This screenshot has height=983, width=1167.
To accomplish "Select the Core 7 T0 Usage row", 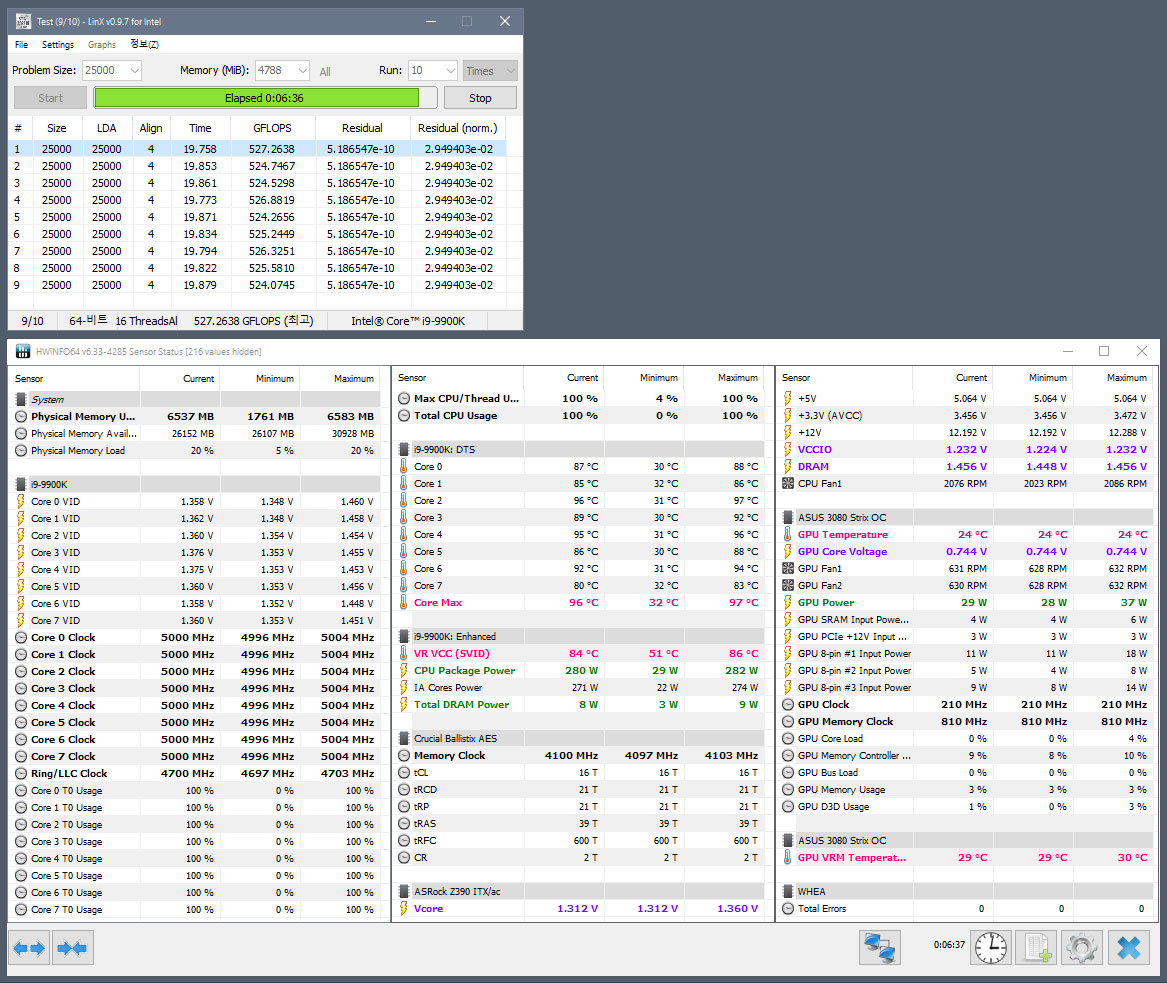I will point(195,909).
